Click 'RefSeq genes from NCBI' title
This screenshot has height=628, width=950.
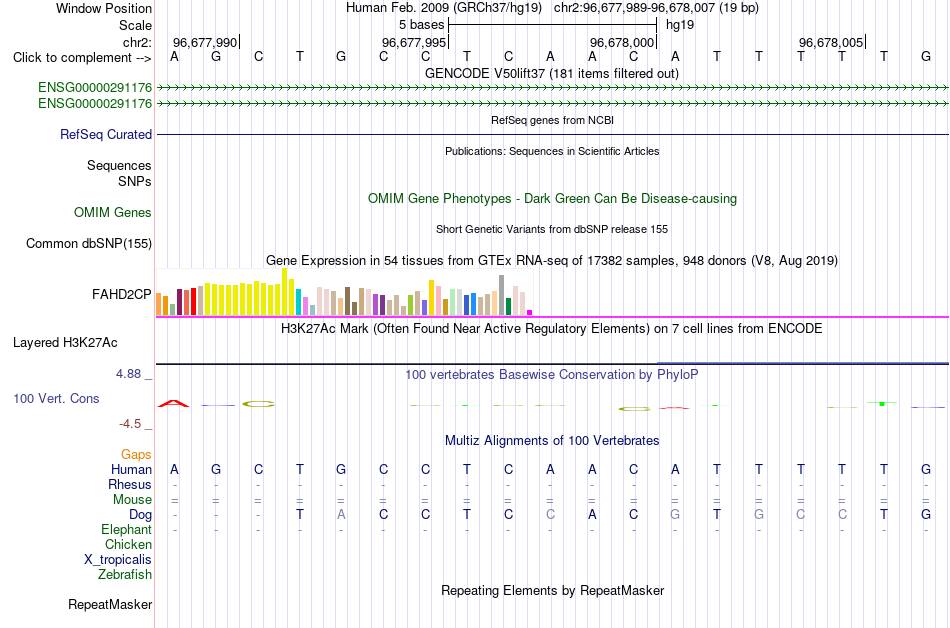click(552, 120)
